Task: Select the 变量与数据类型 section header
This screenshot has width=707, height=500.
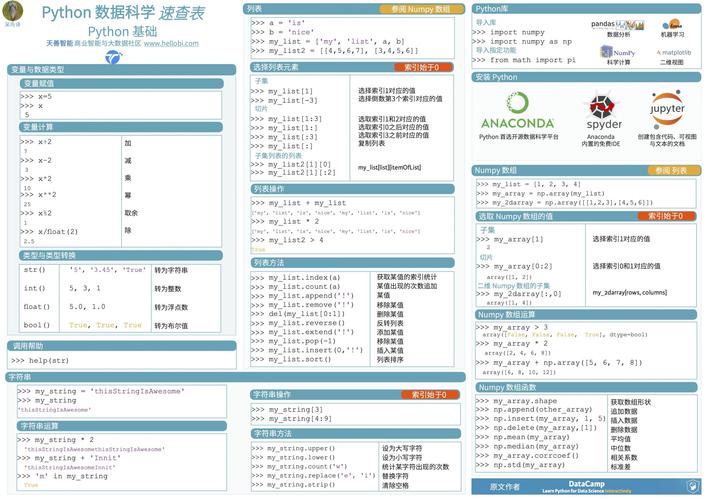Action: tap(121, 69)
